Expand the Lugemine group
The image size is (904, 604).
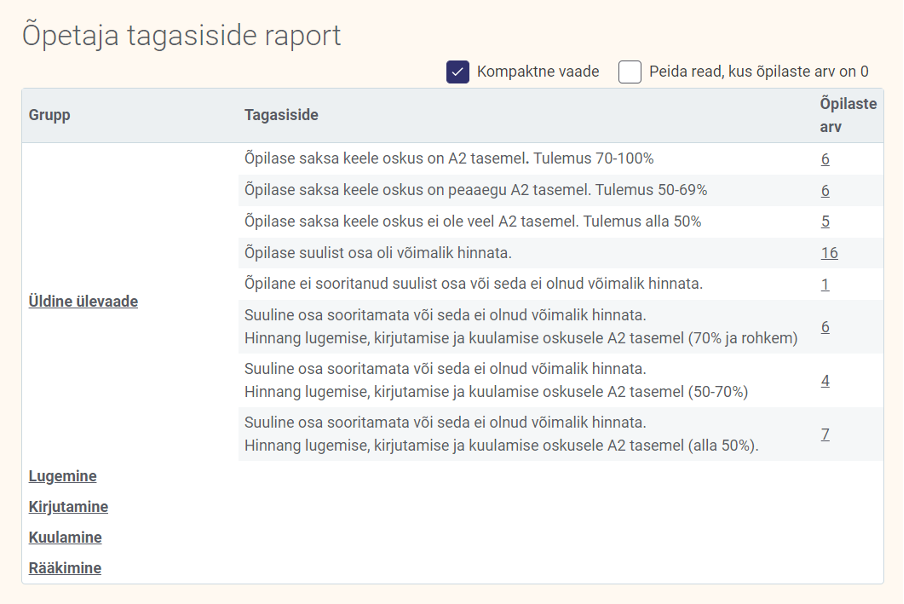coord(62,476)
